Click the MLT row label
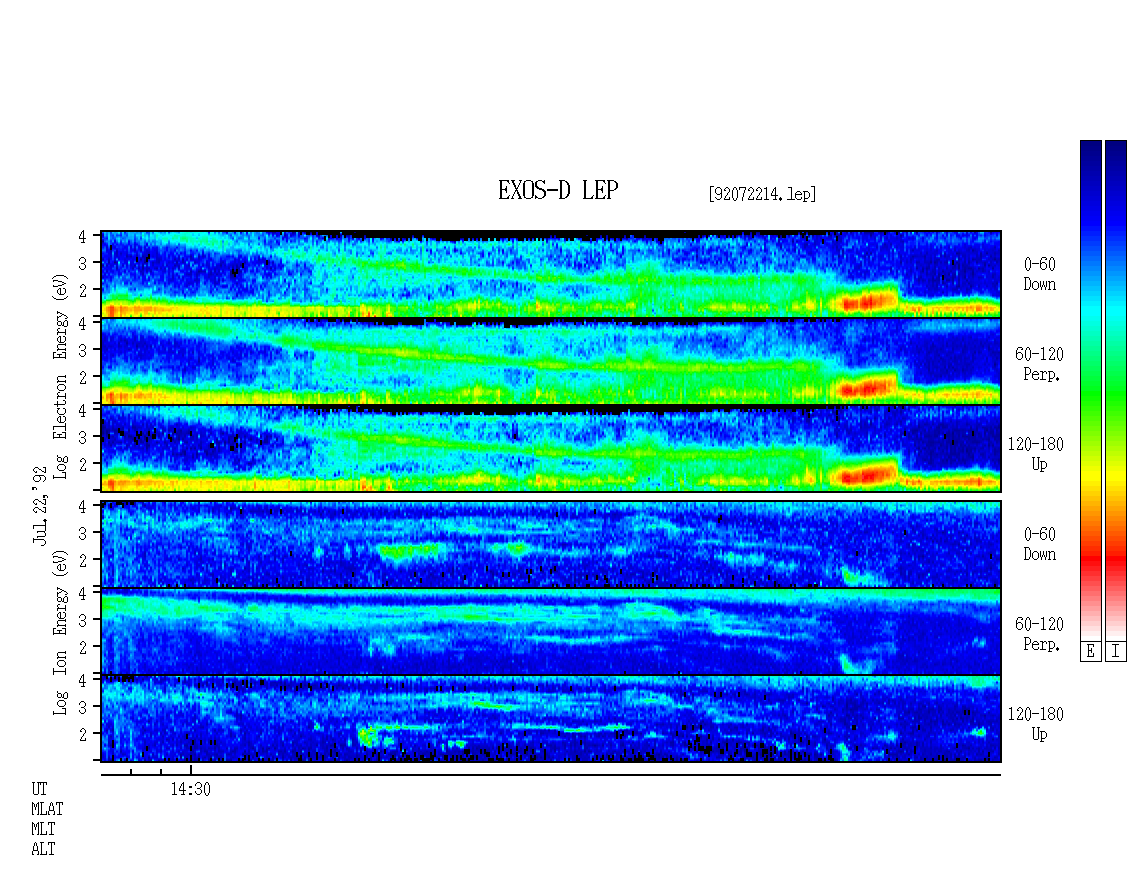The height and width of the screenshot is (875, 1130). 43,830
